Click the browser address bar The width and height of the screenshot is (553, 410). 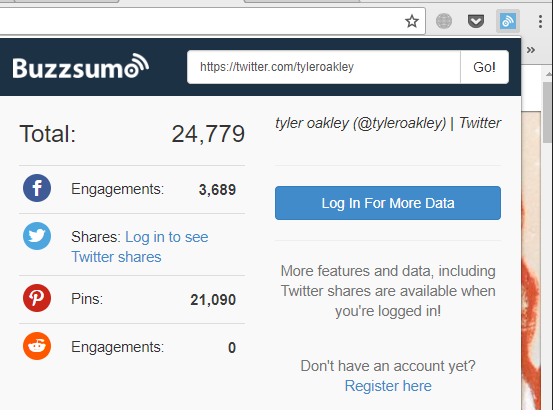[x=201, y=21]
